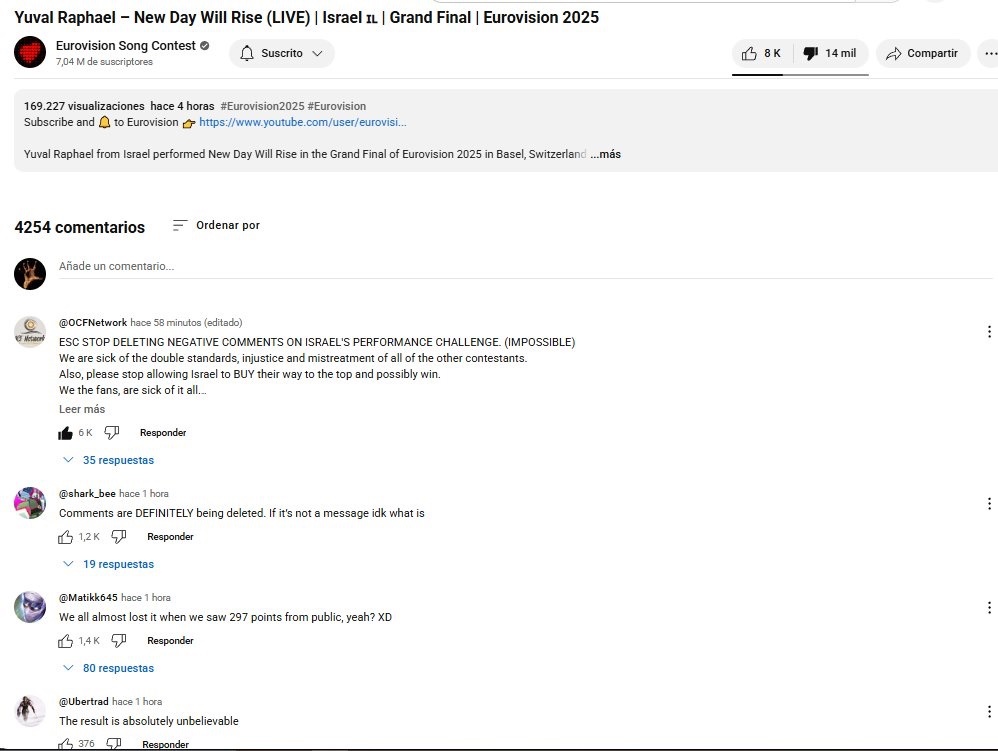
Task: Like the video with 8 K likes
Action: (762, 53)
